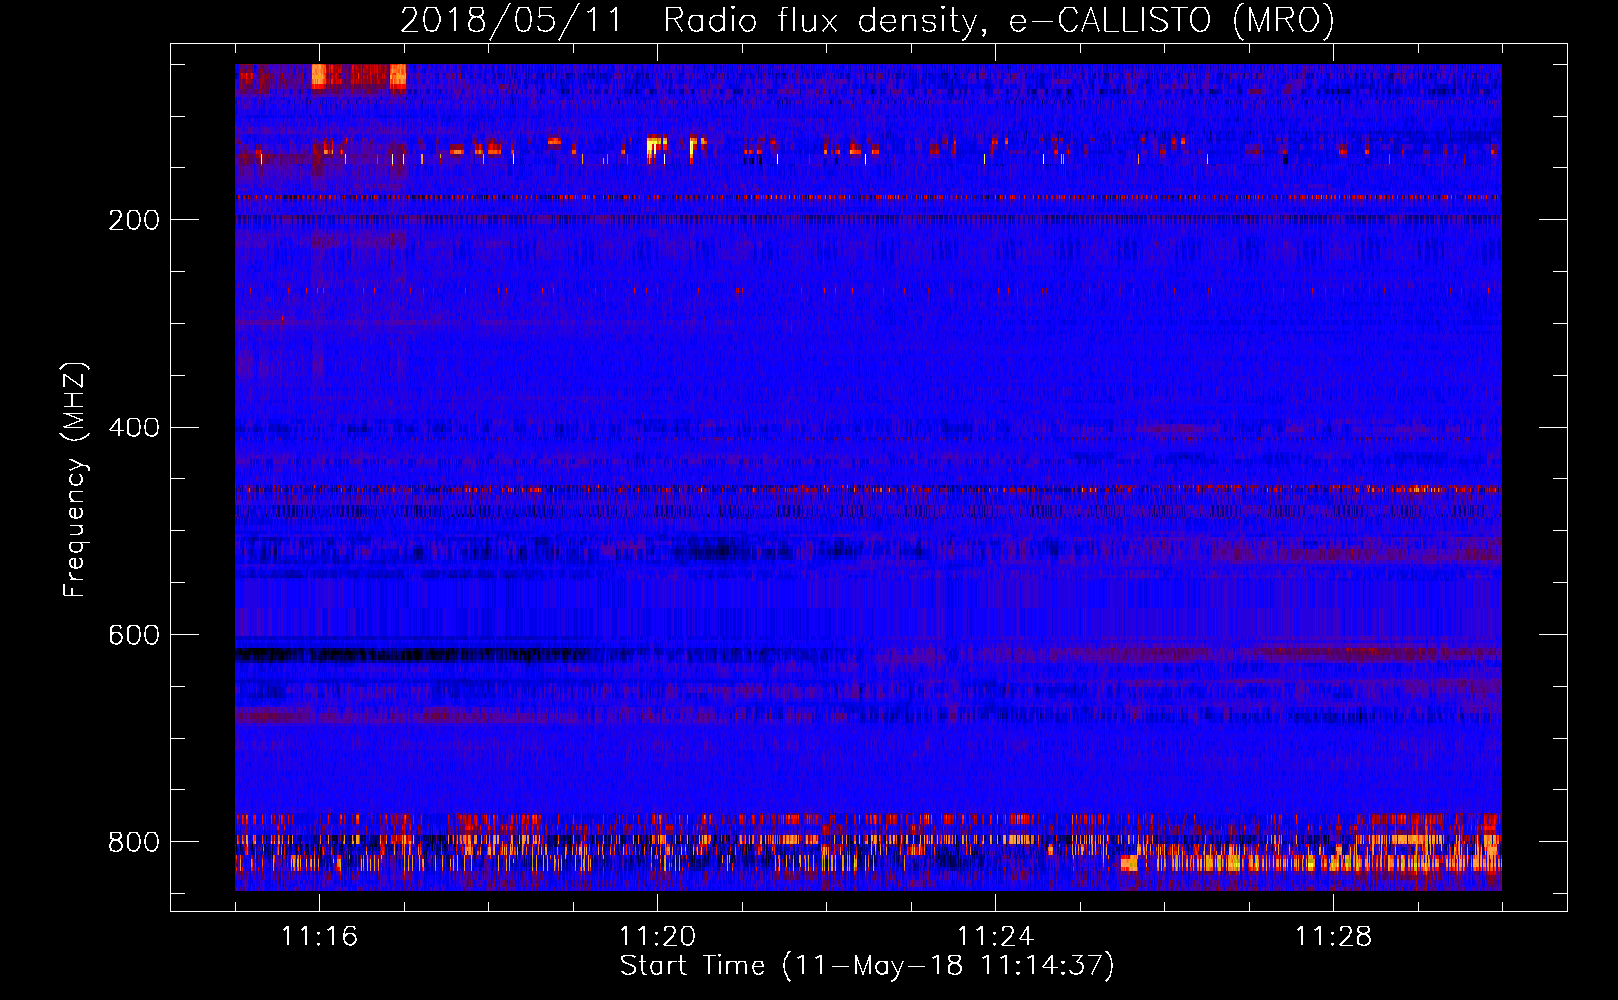This screenshot has height=1000, width=1618.
Task: Click the 200 MHz axis tick label
Action: [134, 220]
